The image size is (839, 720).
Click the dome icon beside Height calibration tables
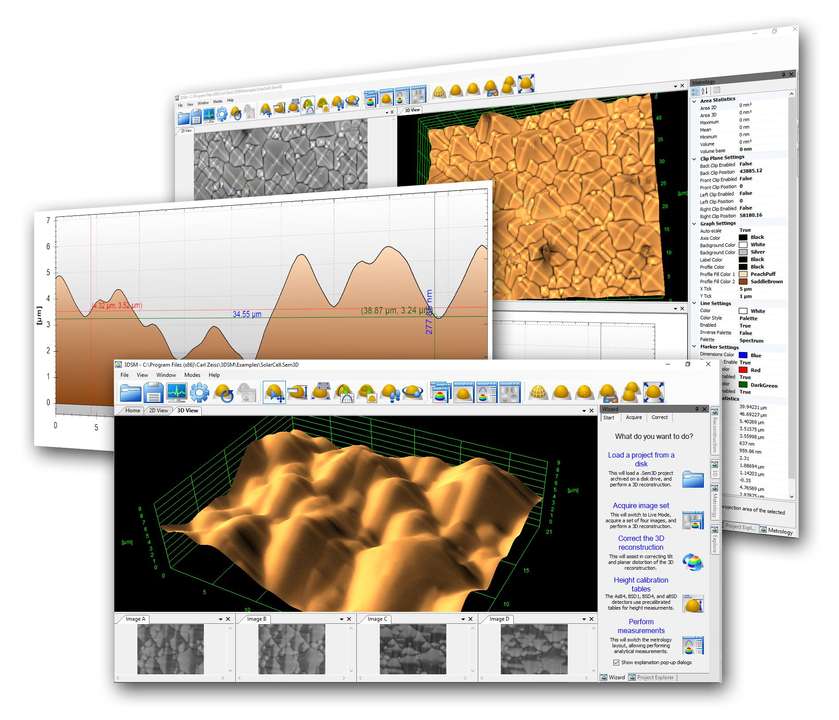(692, 604)
